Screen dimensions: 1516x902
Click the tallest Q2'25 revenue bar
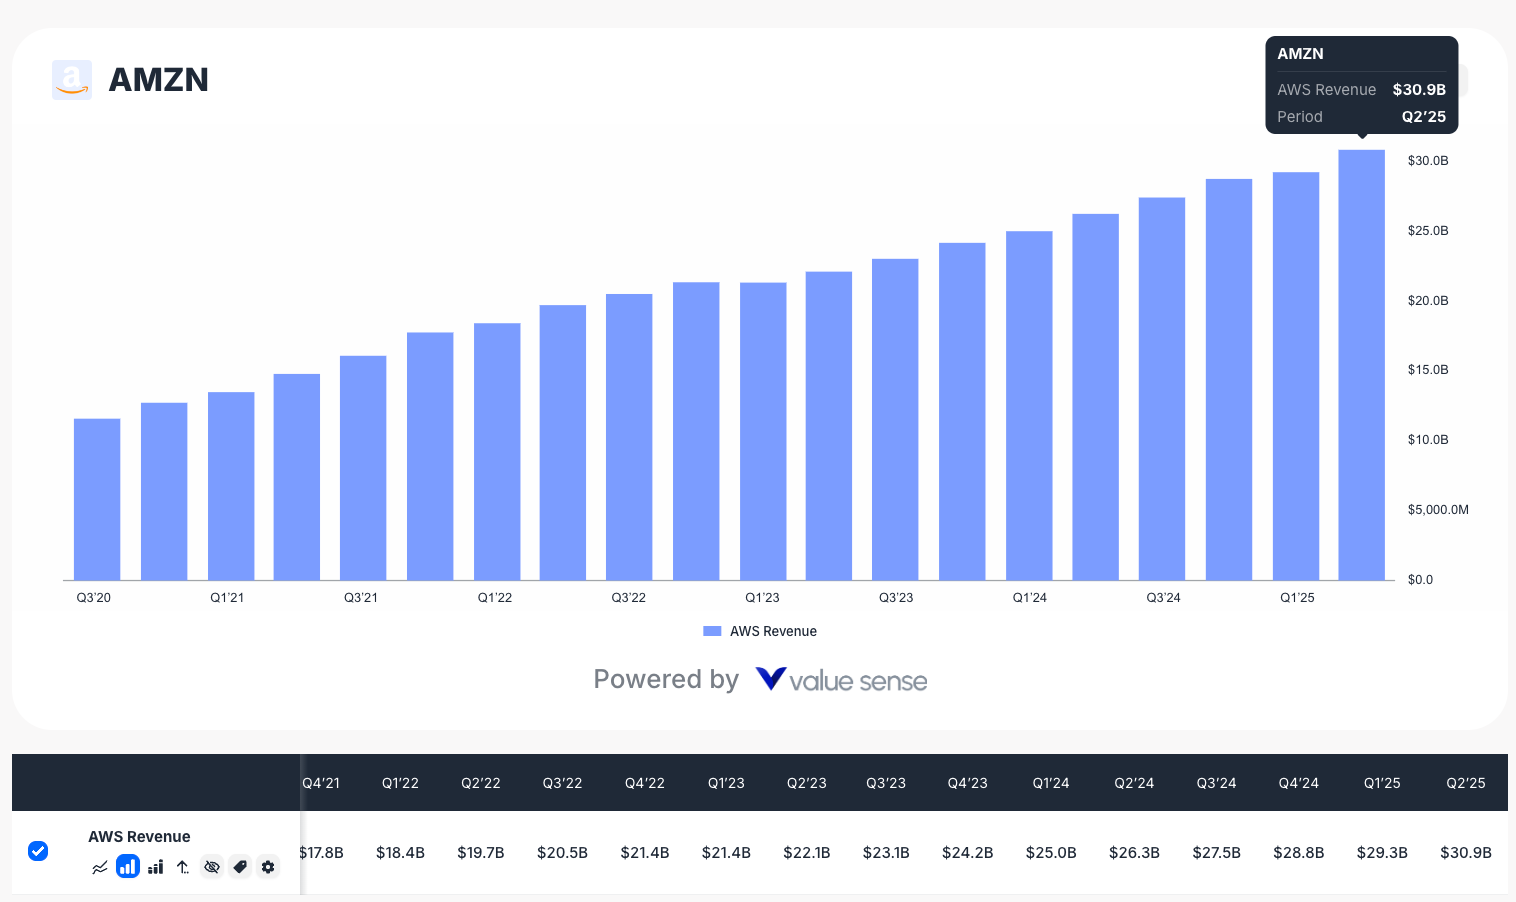click(1362, 360)
